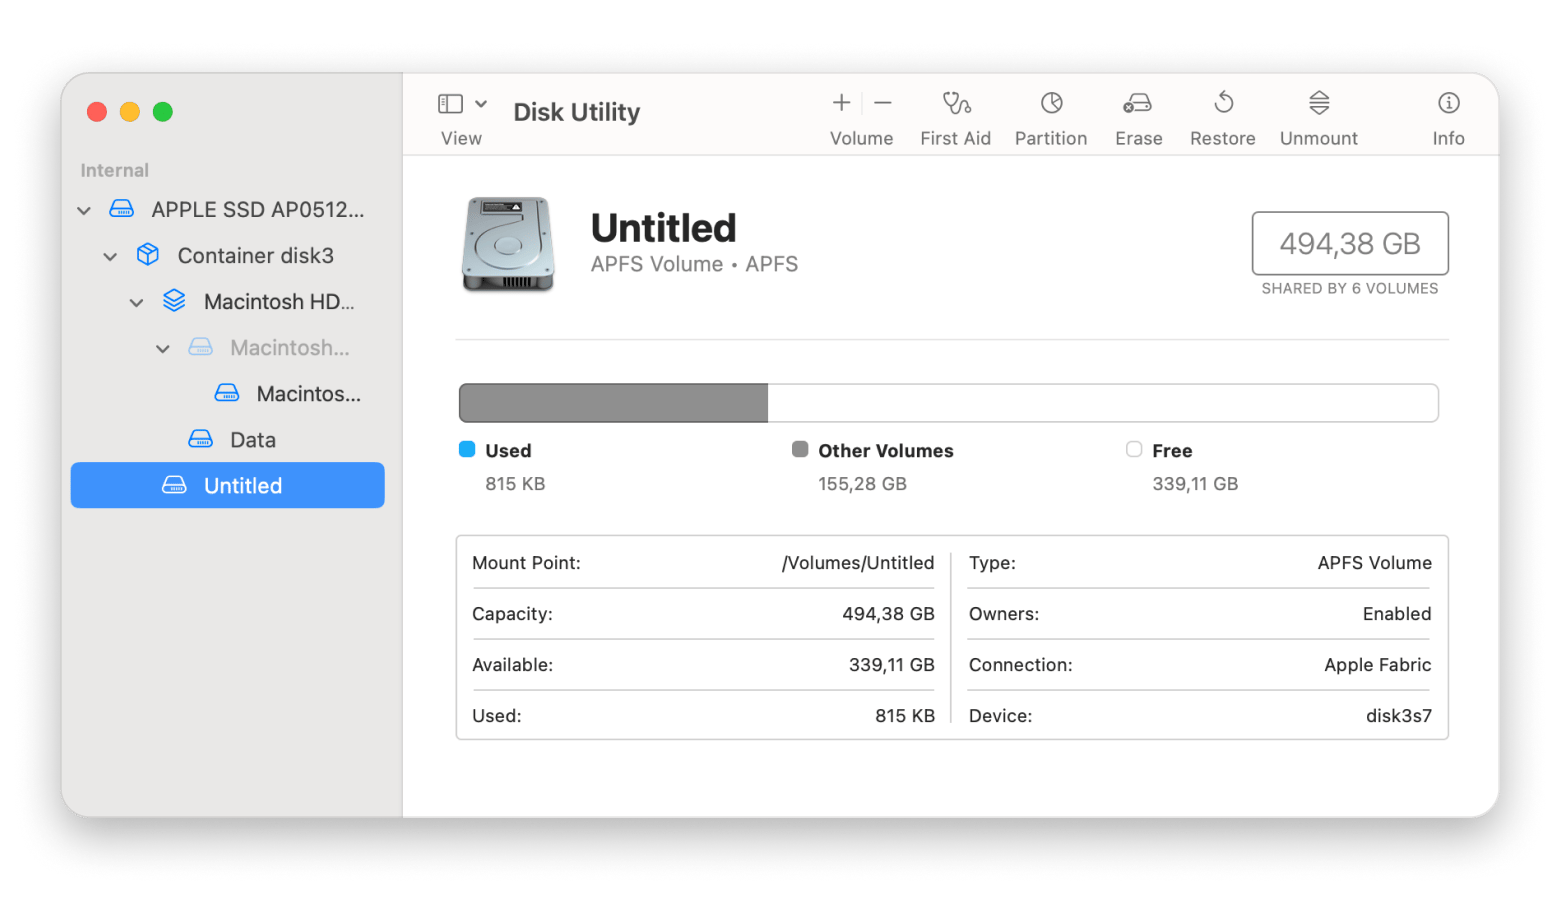The height and width of the screenshot is (898, 1560).
Task: Collapse the Macintosh HD volume group
Action: [137, 302]
